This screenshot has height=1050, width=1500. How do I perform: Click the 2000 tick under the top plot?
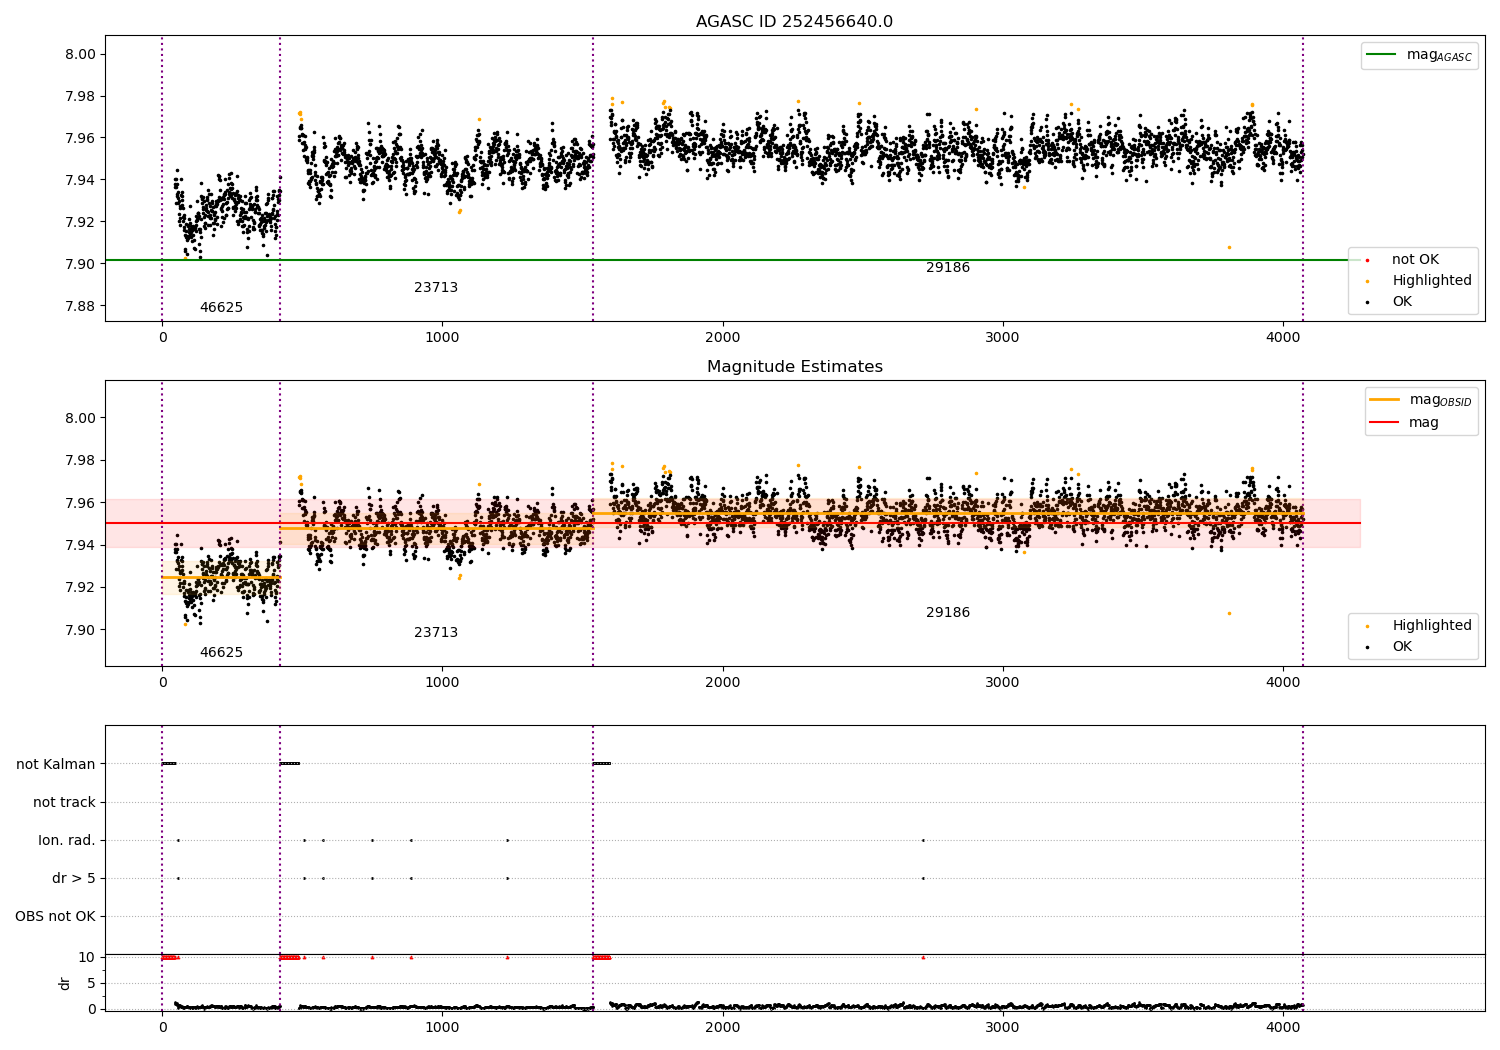722,338
